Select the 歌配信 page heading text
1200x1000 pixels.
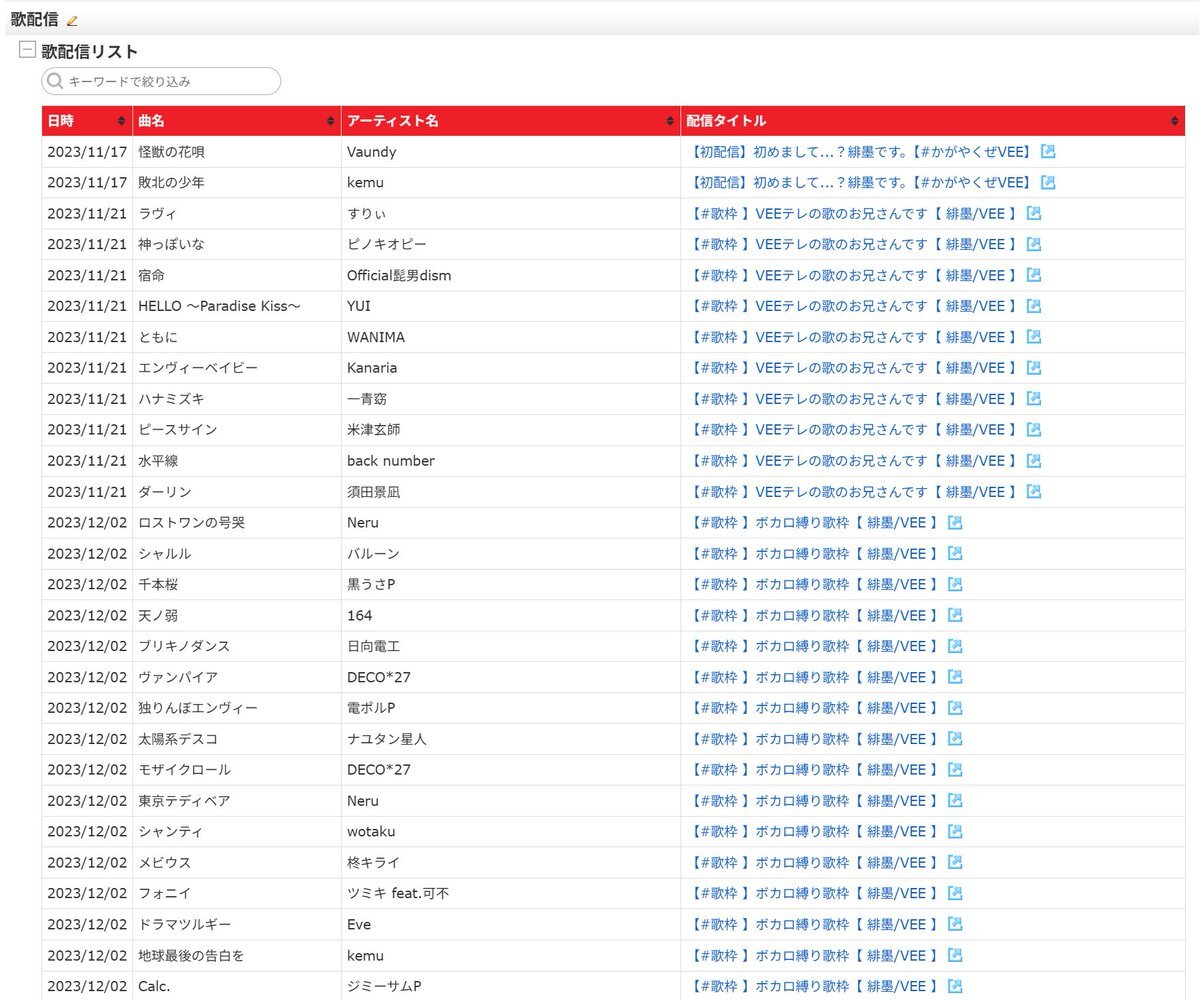tap(34, 19)
